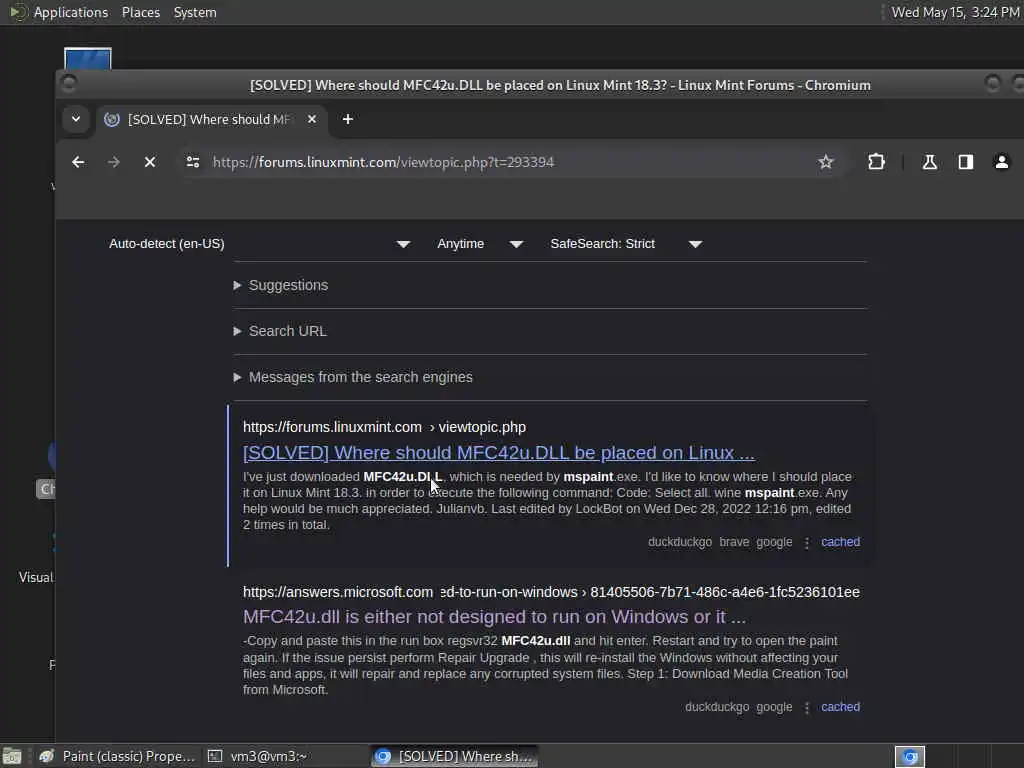Expand the Suggestions section
Image resolution: width=1024 pixels, height=768 pixels.
pyautogui.click(x=281, y=285)
